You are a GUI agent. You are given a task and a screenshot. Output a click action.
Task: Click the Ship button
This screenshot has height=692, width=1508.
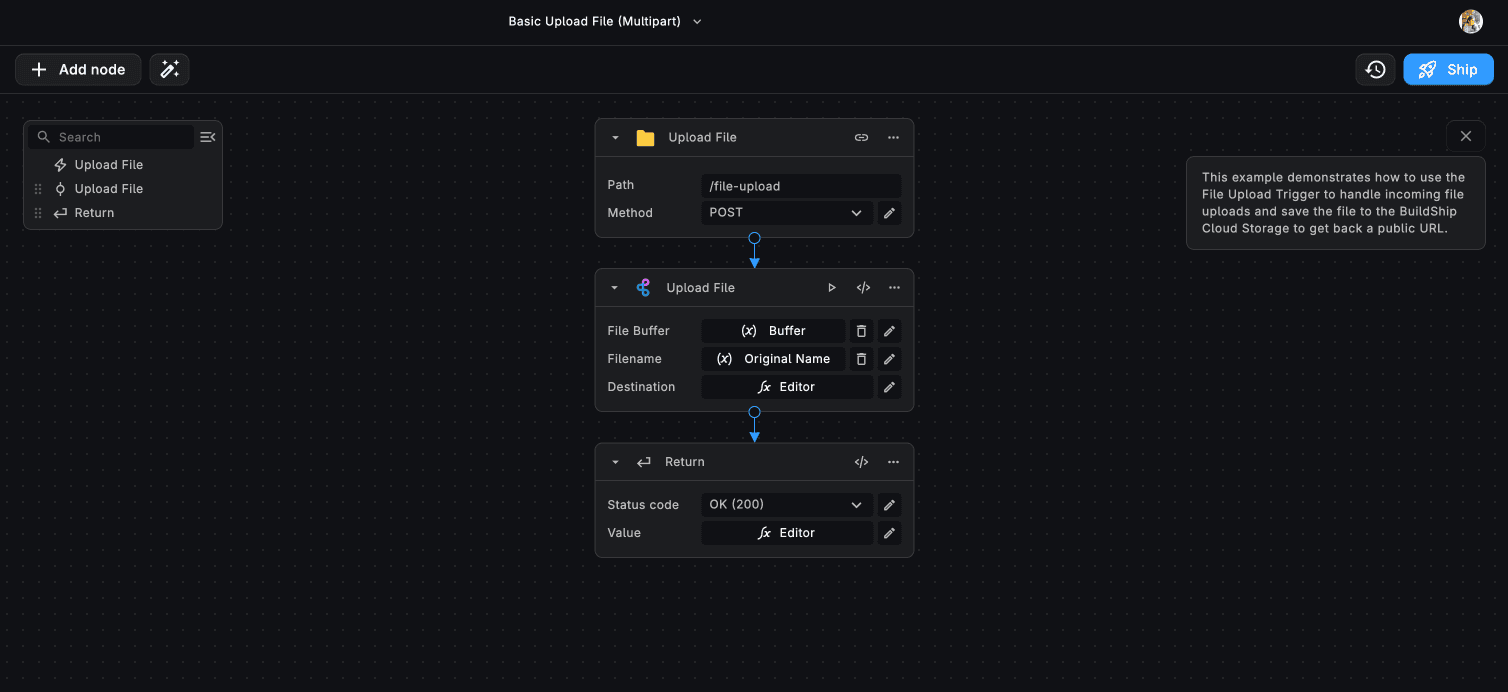point(1448,69)
